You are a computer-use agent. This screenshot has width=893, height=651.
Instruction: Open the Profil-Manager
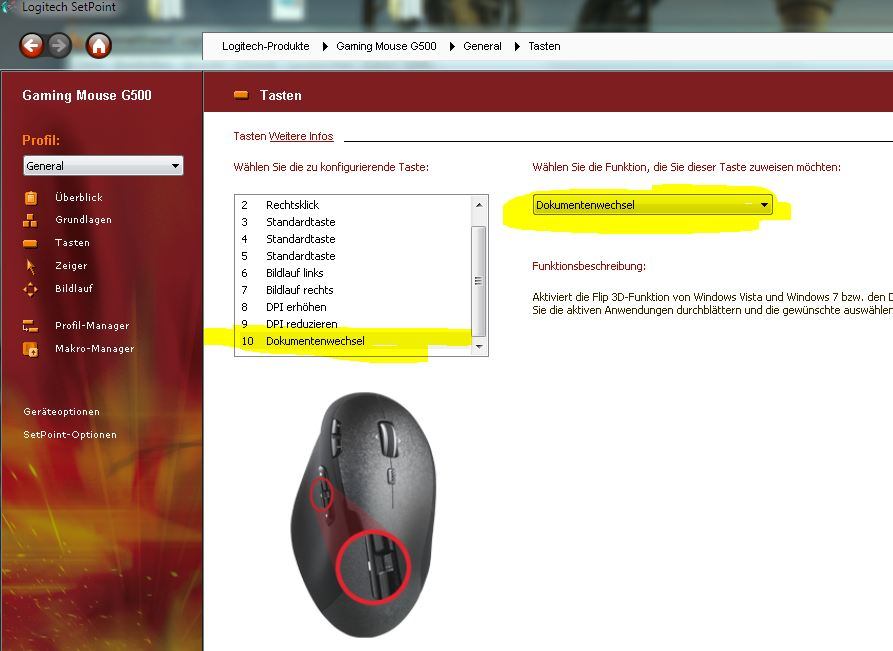92,326
